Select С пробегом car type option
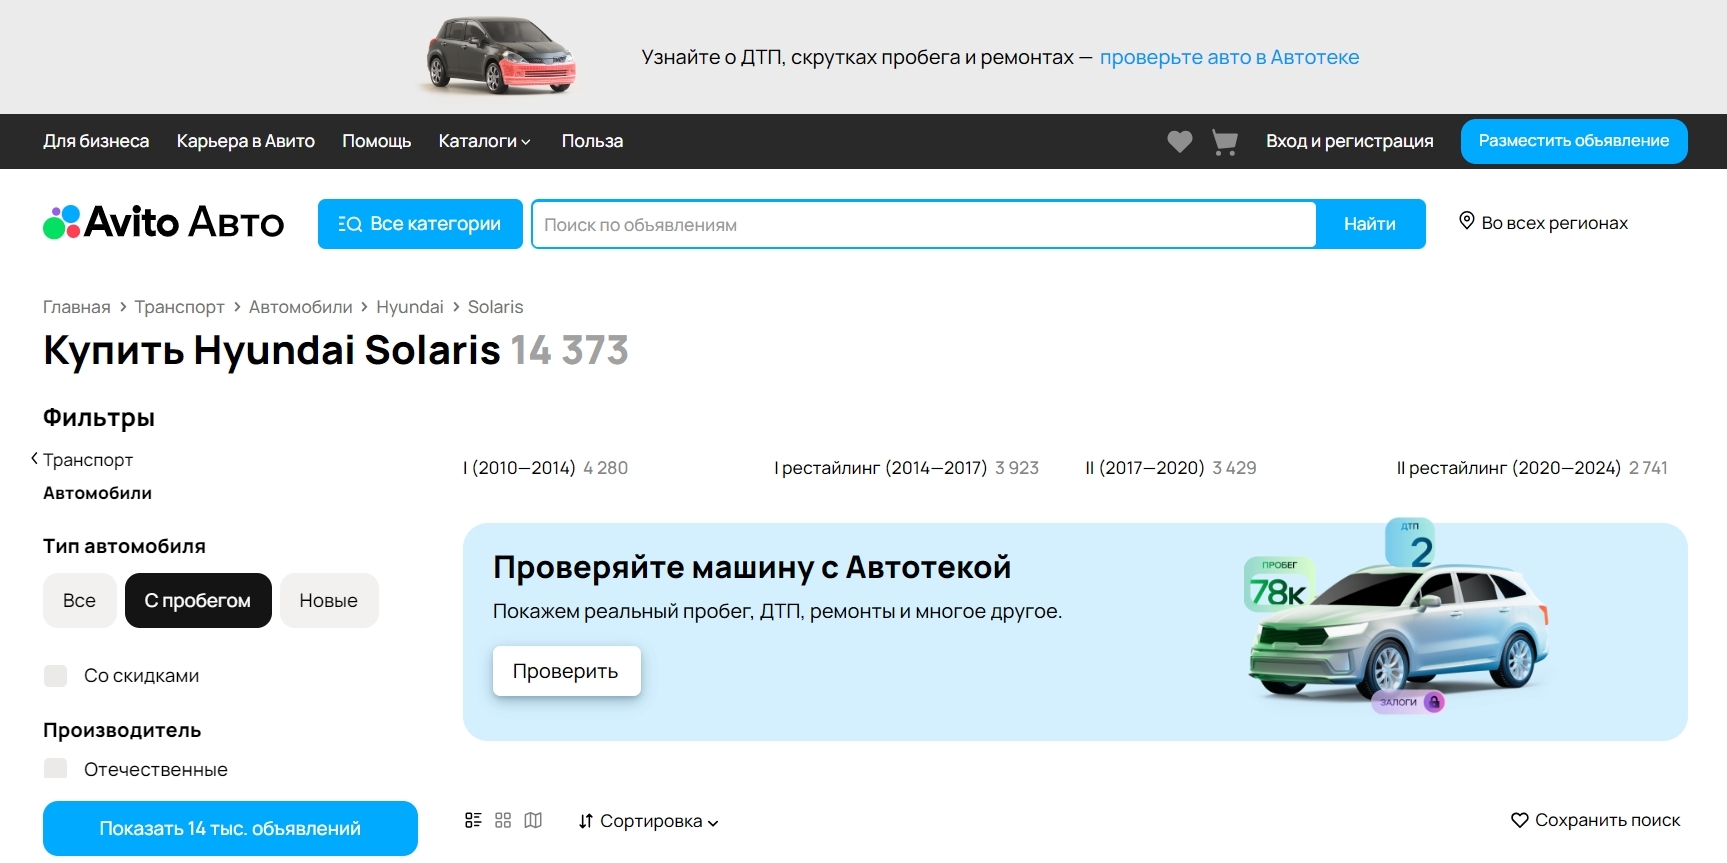Viewport: 1727px width, 863px height. click(198, 600)
